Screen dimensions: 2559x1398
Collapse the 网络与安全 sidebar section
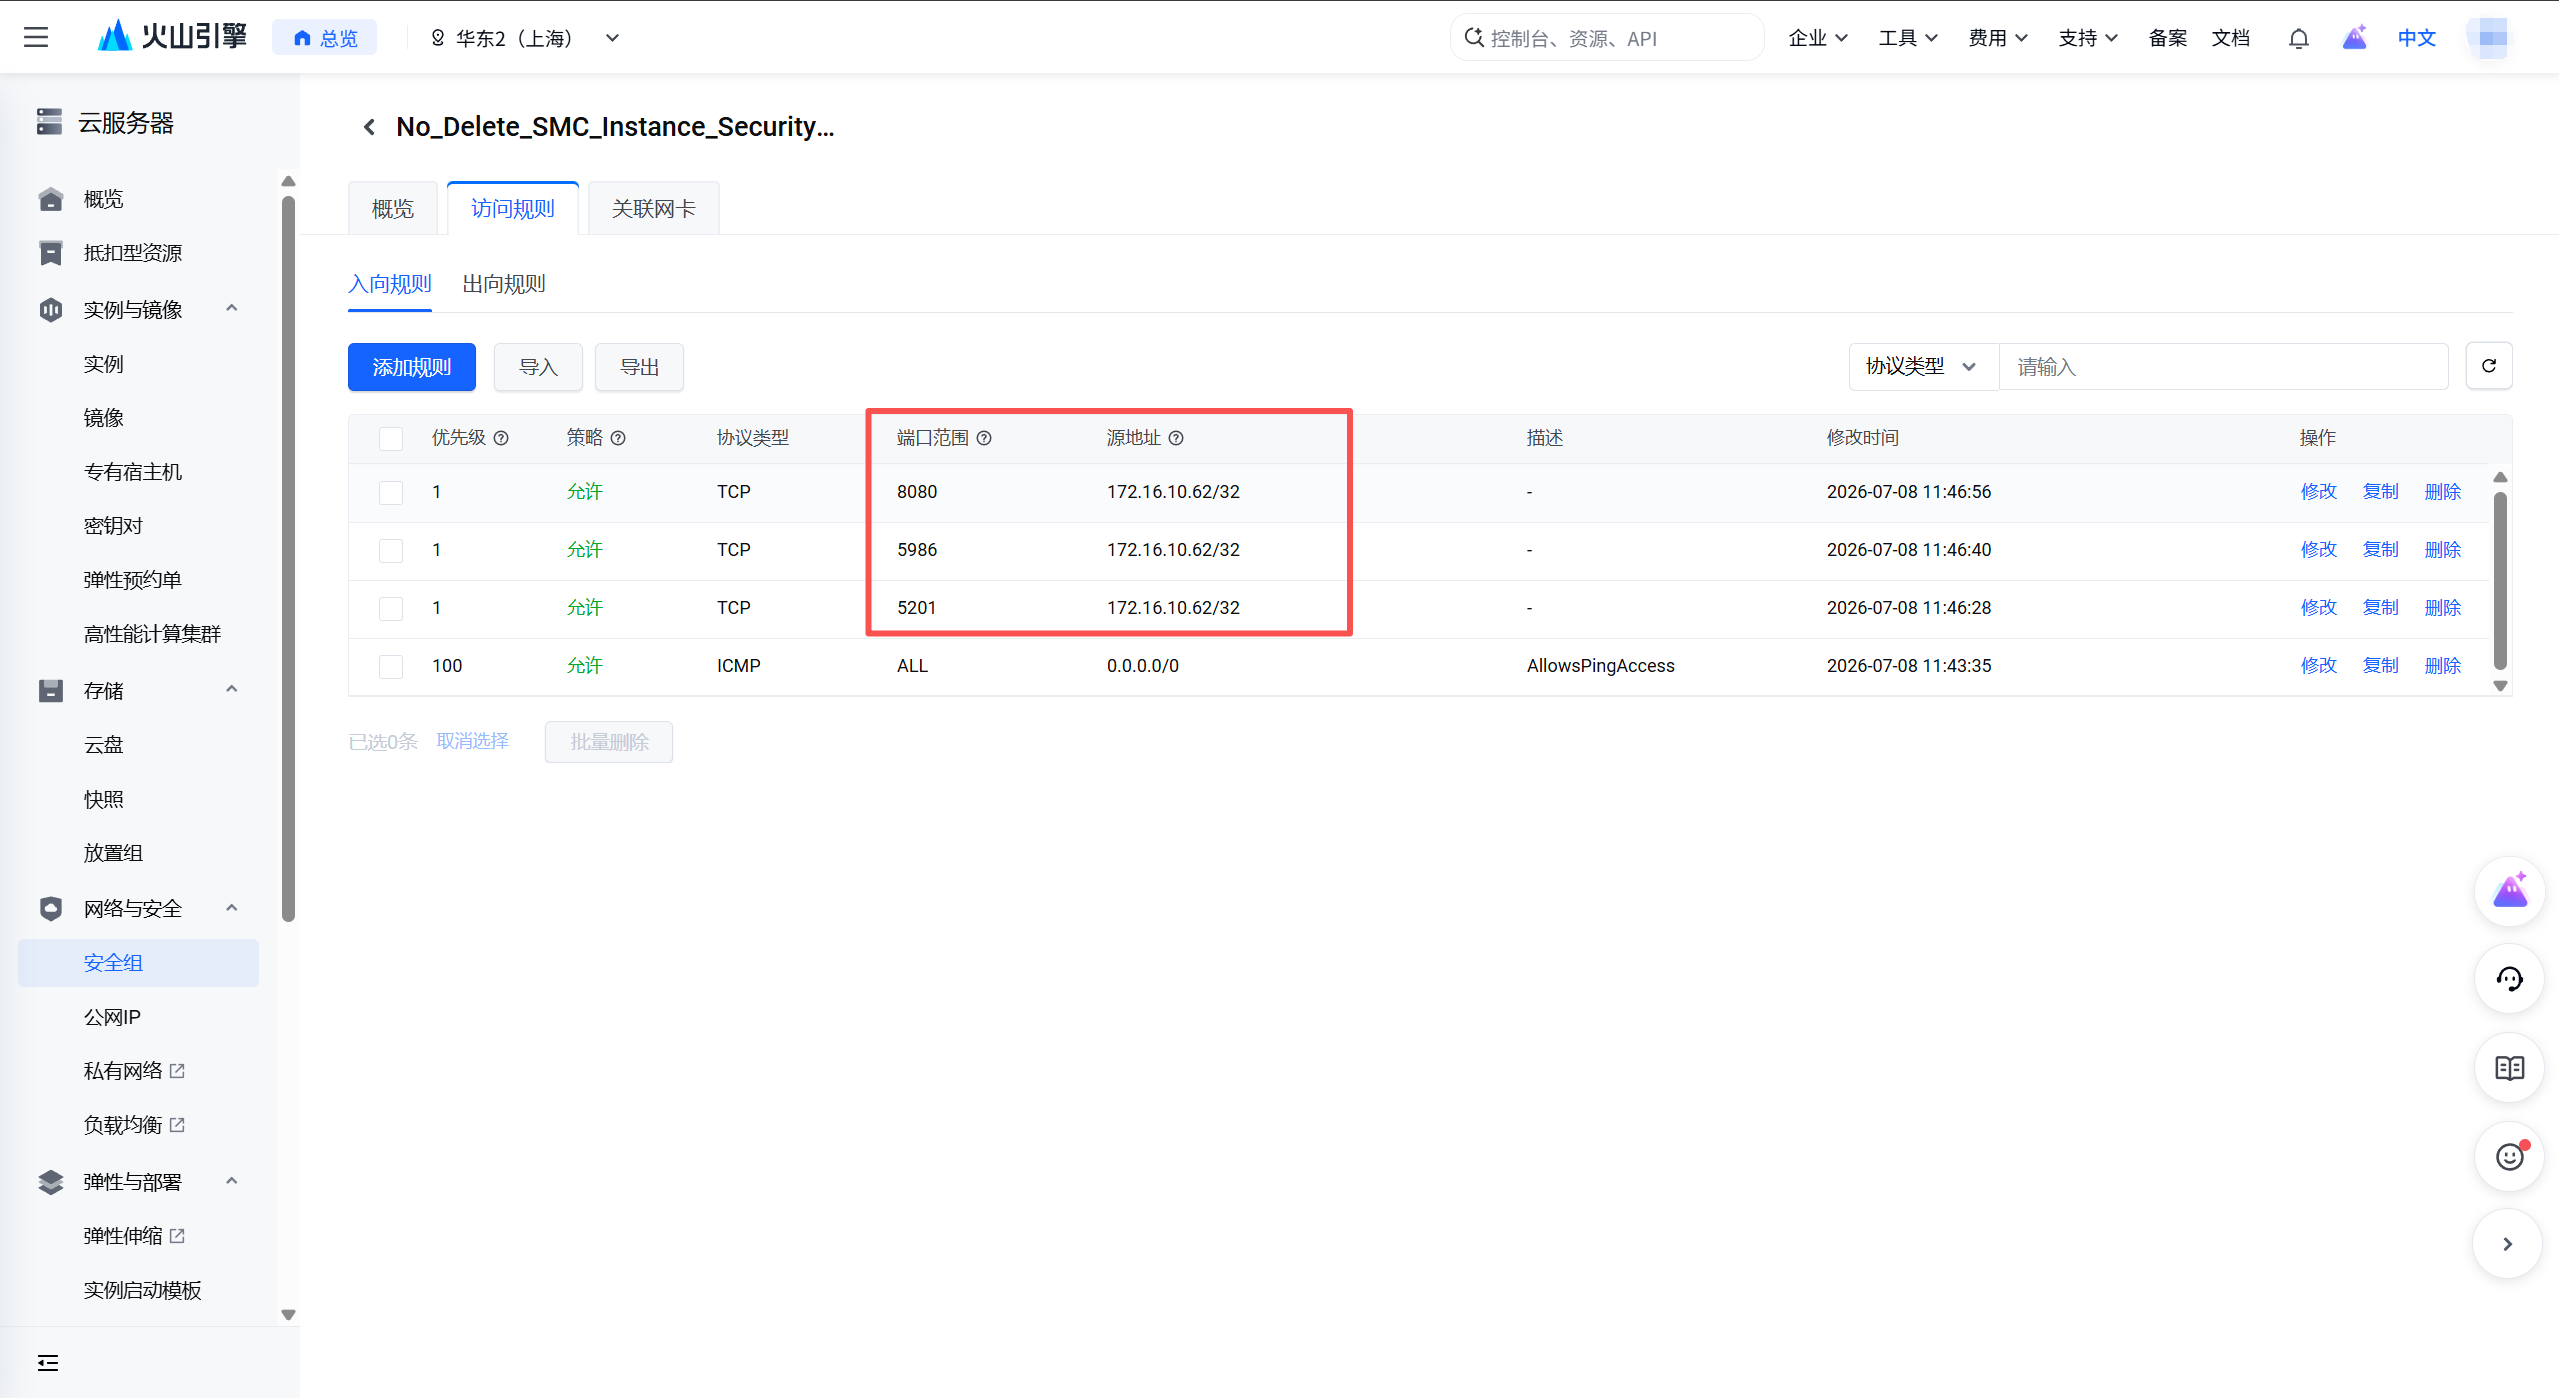232,908
